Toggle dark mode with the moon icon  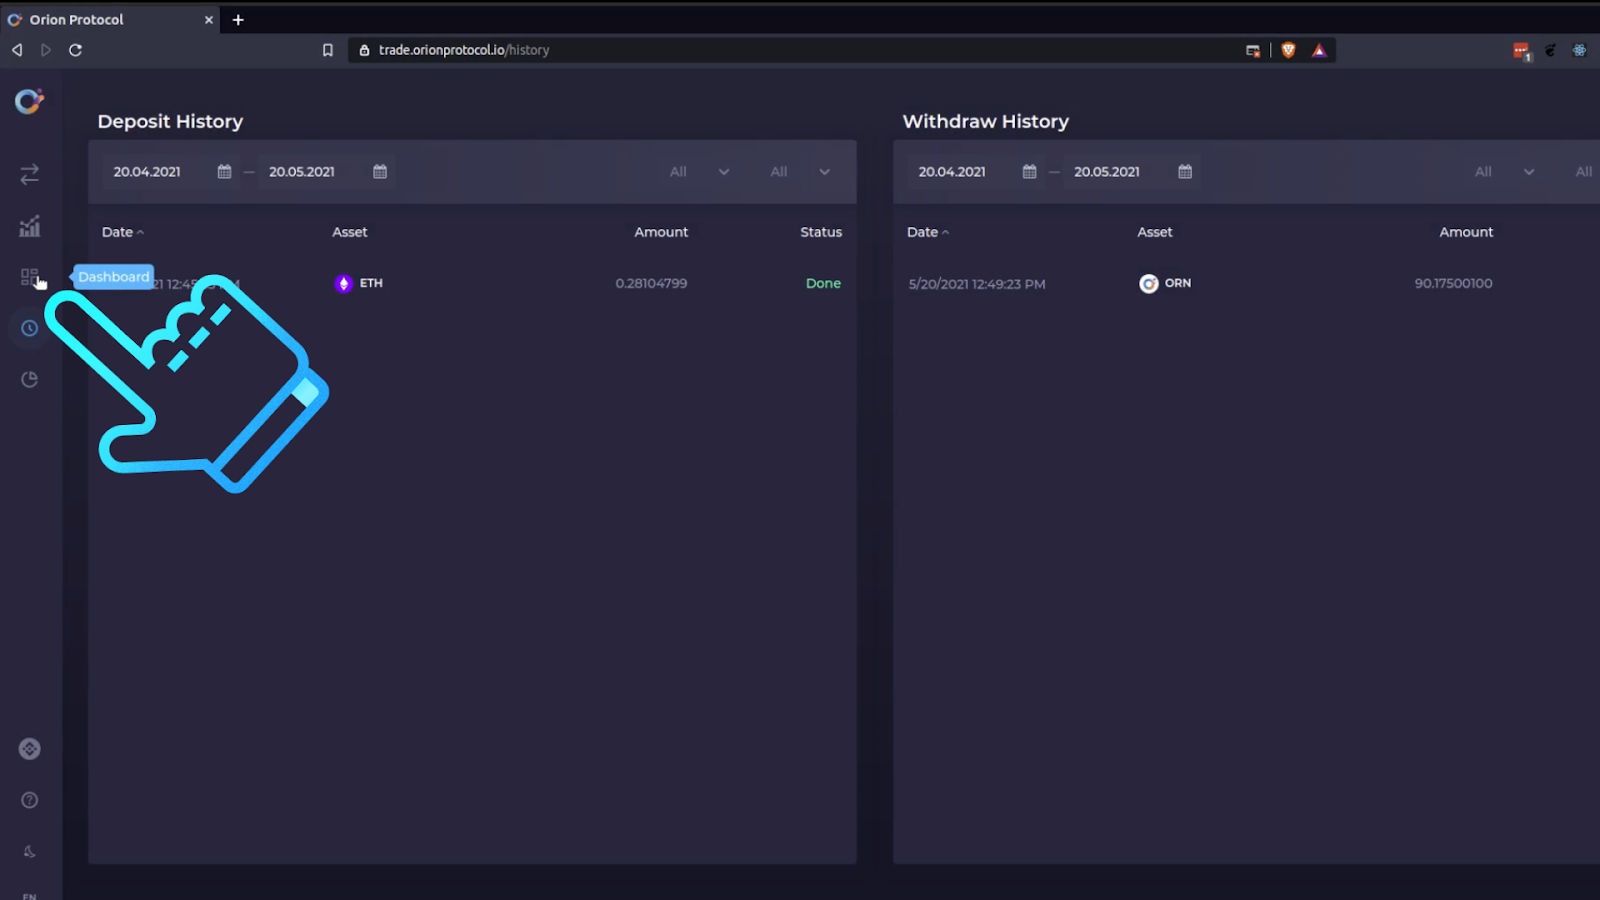30,851
